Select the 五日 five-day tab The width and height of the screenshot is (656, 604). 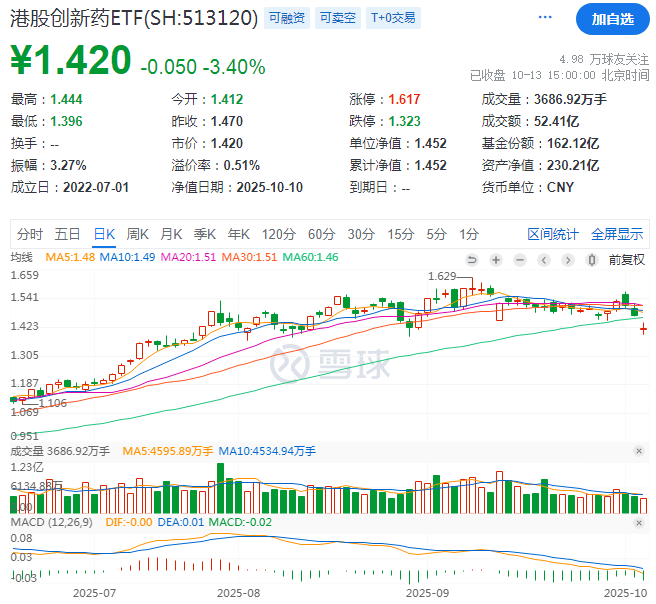pos(68,234)
